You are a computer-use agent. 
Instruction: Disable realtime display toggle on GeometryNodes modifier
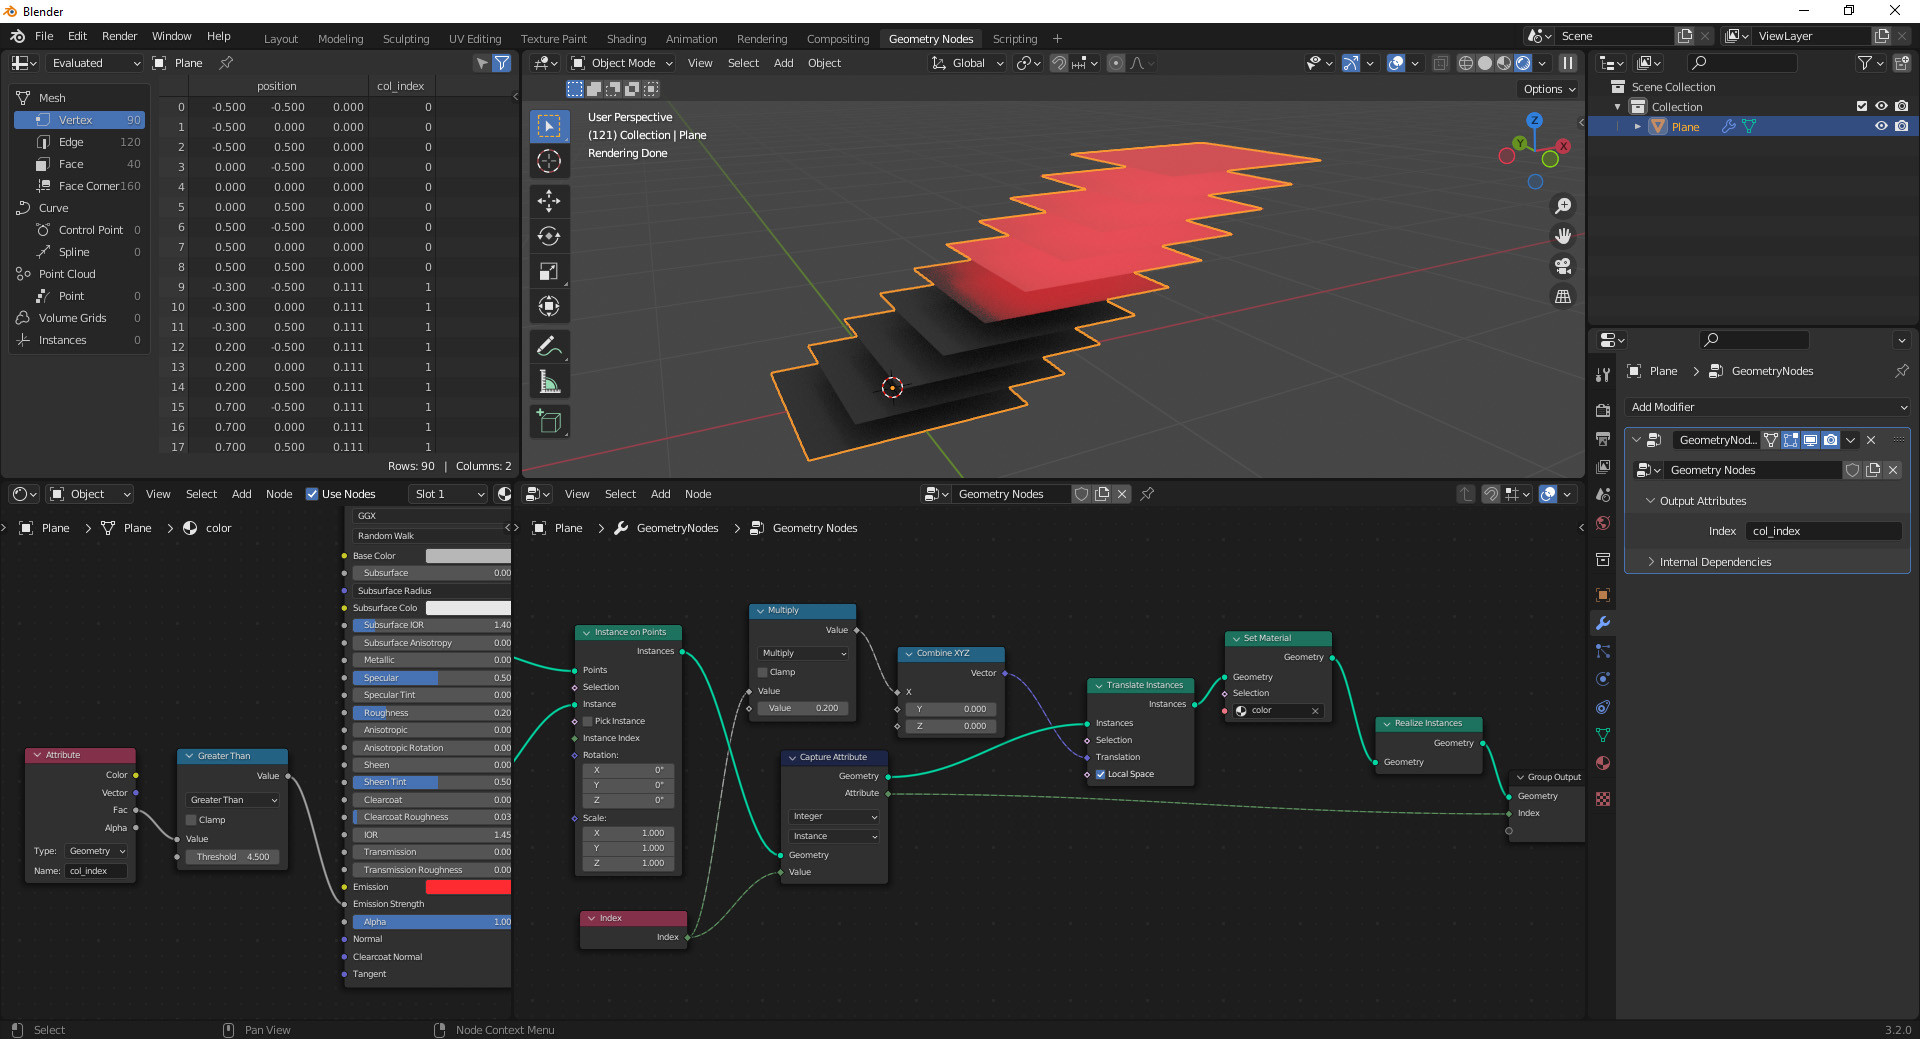(1811, 440)
